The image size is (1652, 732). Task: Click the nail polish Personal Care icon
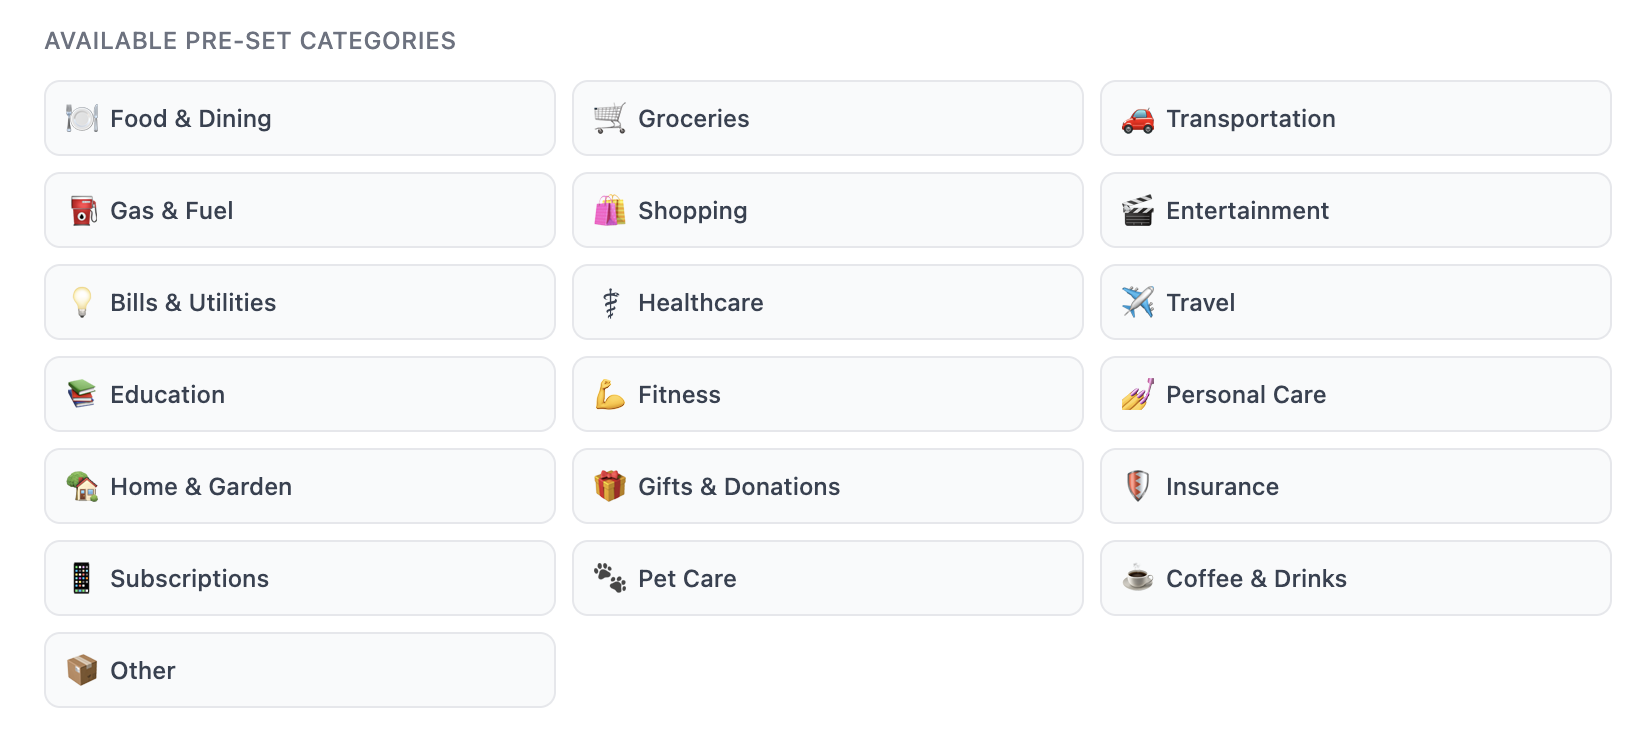point(1137,394)
